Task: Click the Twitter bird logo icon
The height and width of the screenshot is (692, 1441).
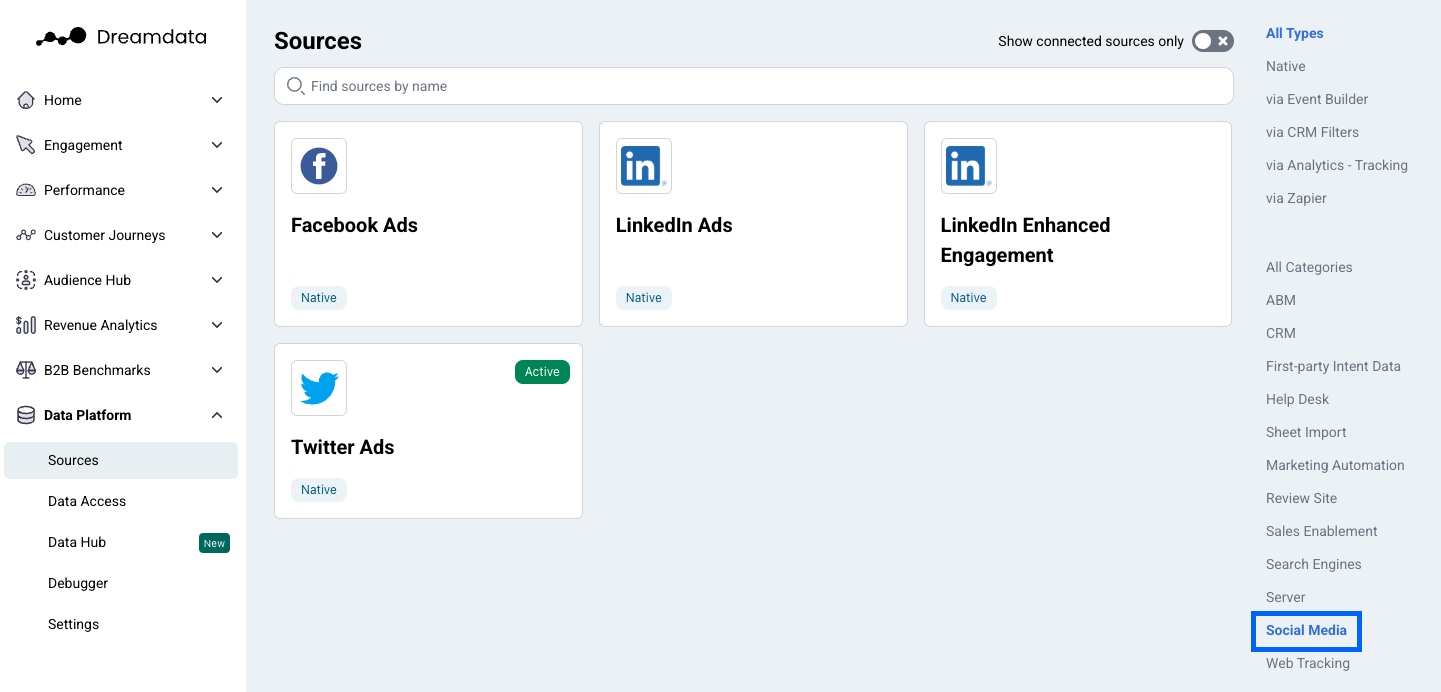Action: point(319,388)
